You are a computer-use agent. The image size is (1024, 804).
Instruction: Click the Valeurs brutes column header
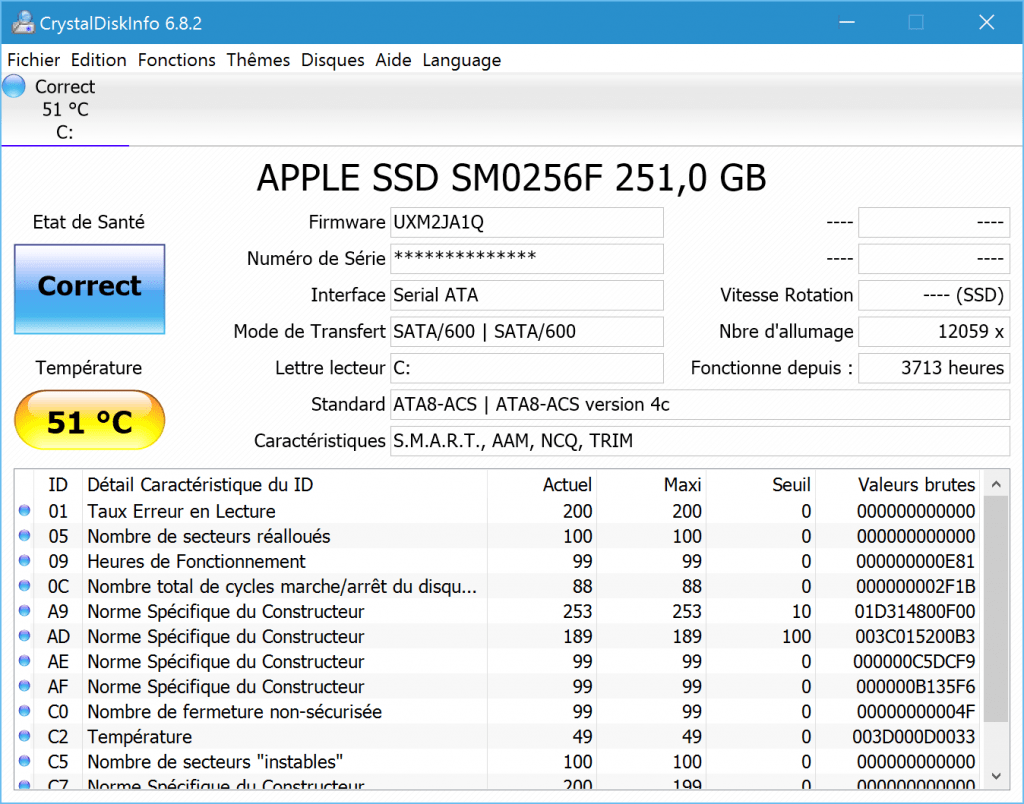pos(897,485)
